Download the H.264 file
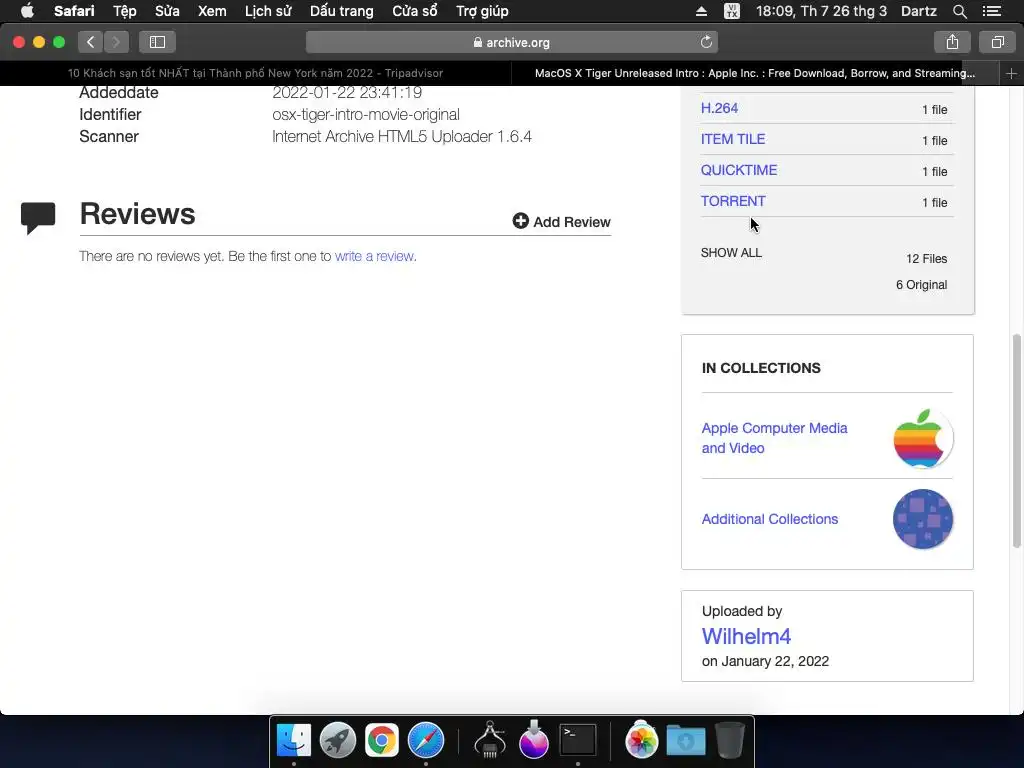This screenshot has height=768, width=1024. pos(719,108)
